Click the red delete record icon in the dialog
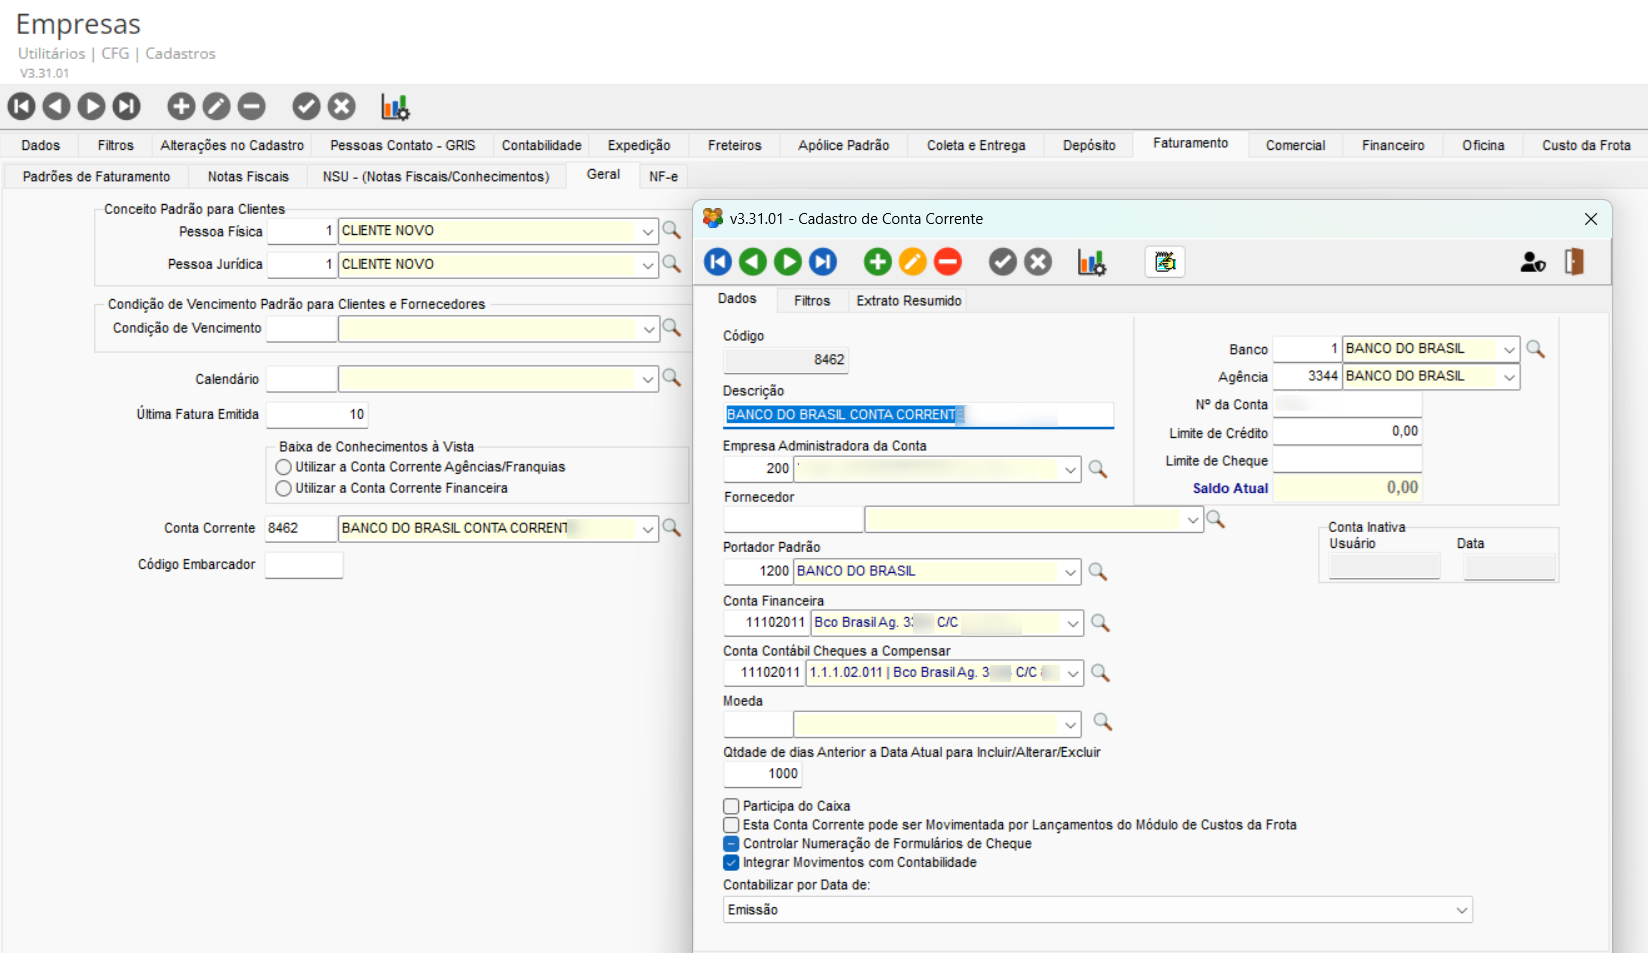 click(947, 262)
